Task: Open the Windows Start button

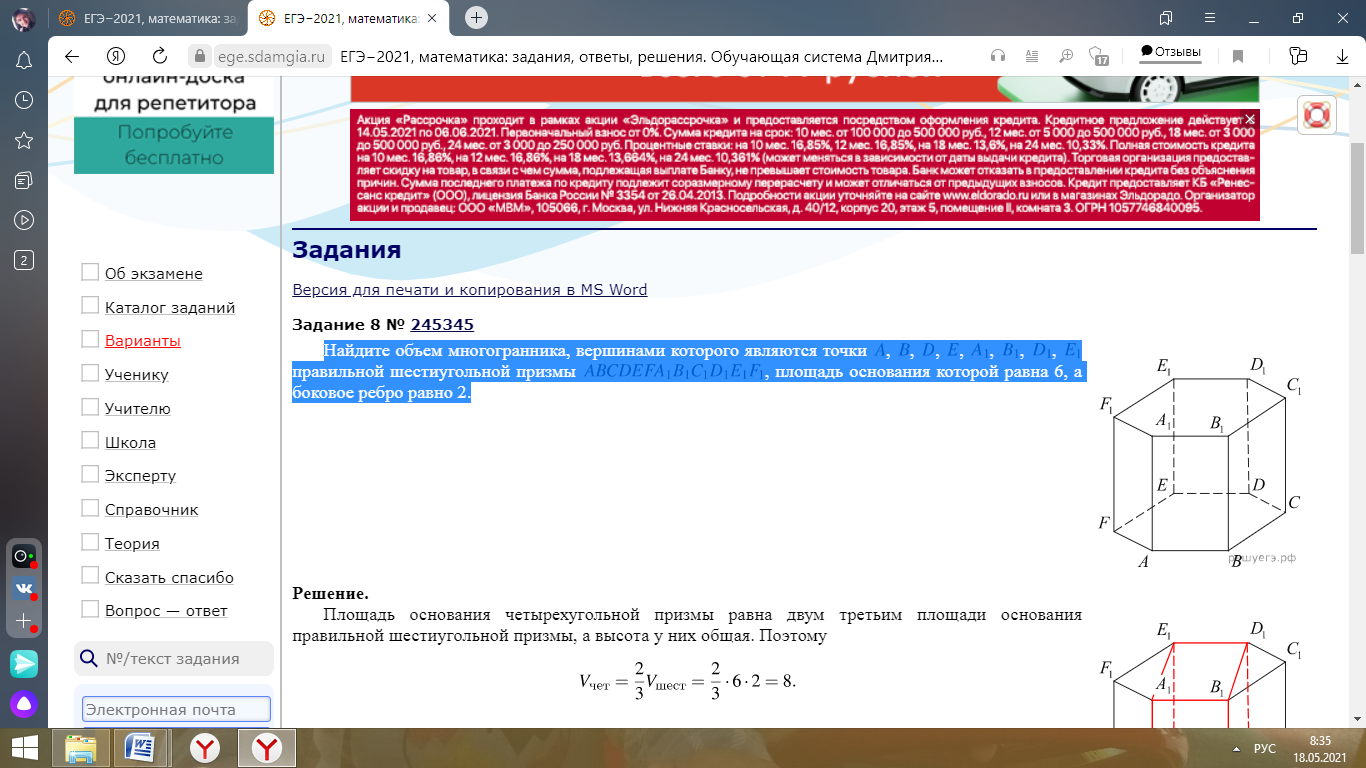Action: (x=24, y=747)
